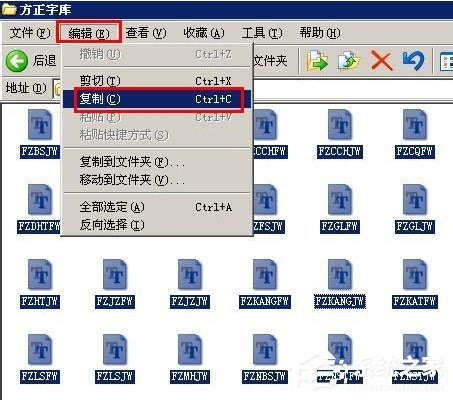Screen dimensions: 453x400
Task: Select the FZMHJW font file icon
Action: tap(190, 349)
